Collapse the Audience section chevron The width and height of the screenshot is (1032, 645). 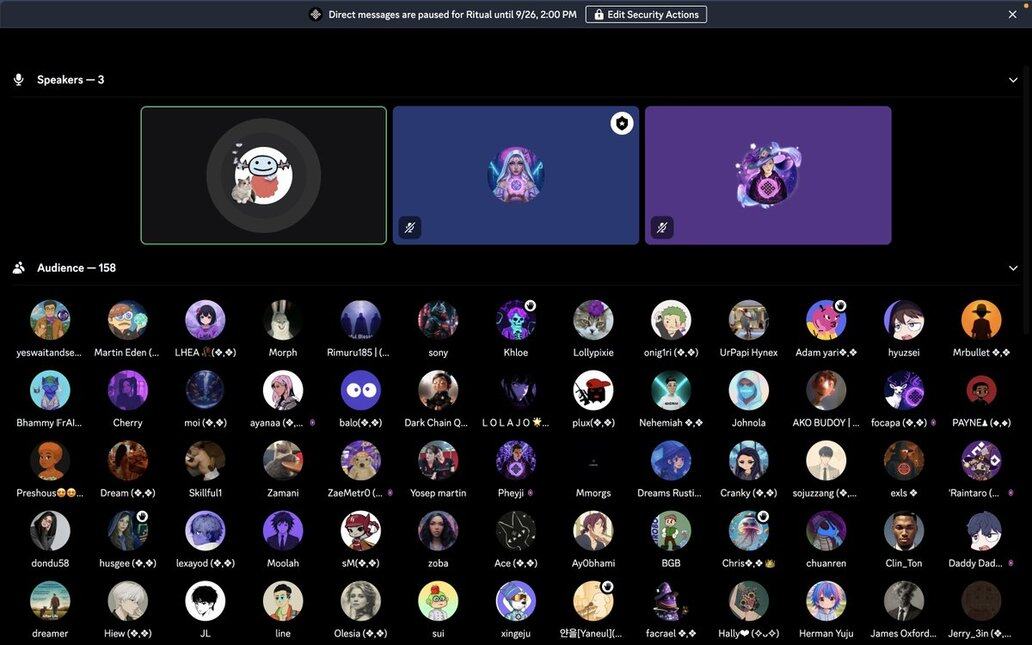point(1013,268)
